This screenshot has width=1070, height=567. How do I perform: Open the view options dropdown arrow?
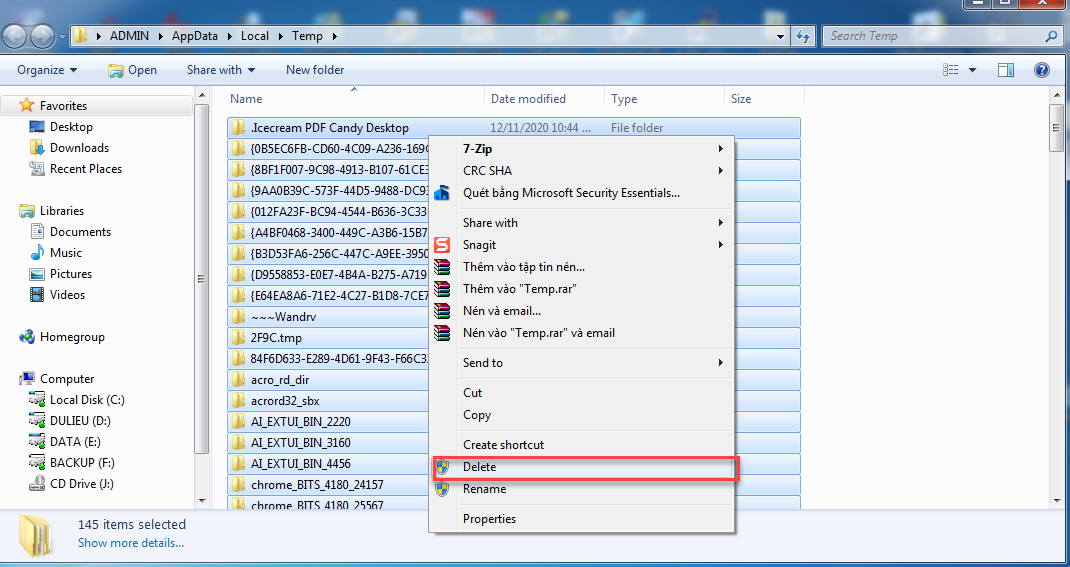tap(972, 70)
